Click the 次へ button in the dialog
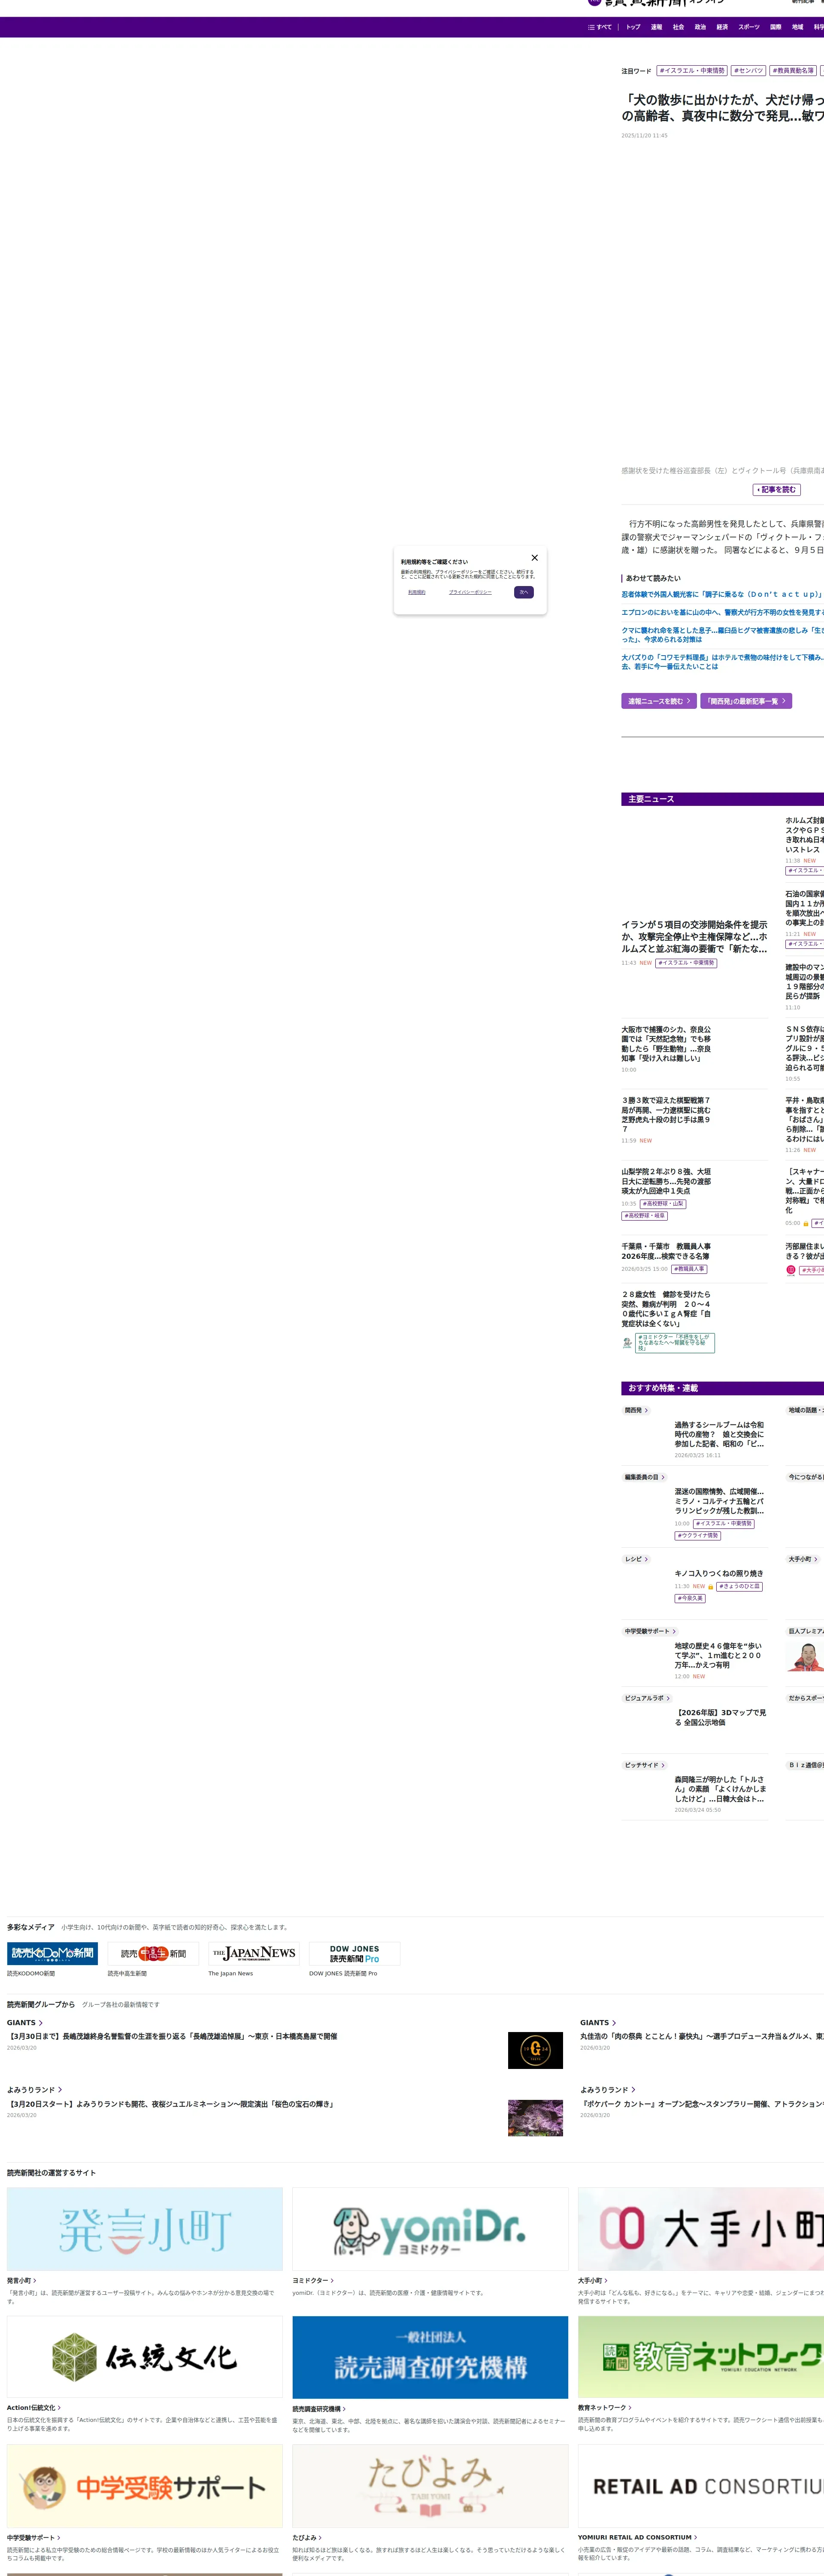824x2576 pixels. pos(524,592)
